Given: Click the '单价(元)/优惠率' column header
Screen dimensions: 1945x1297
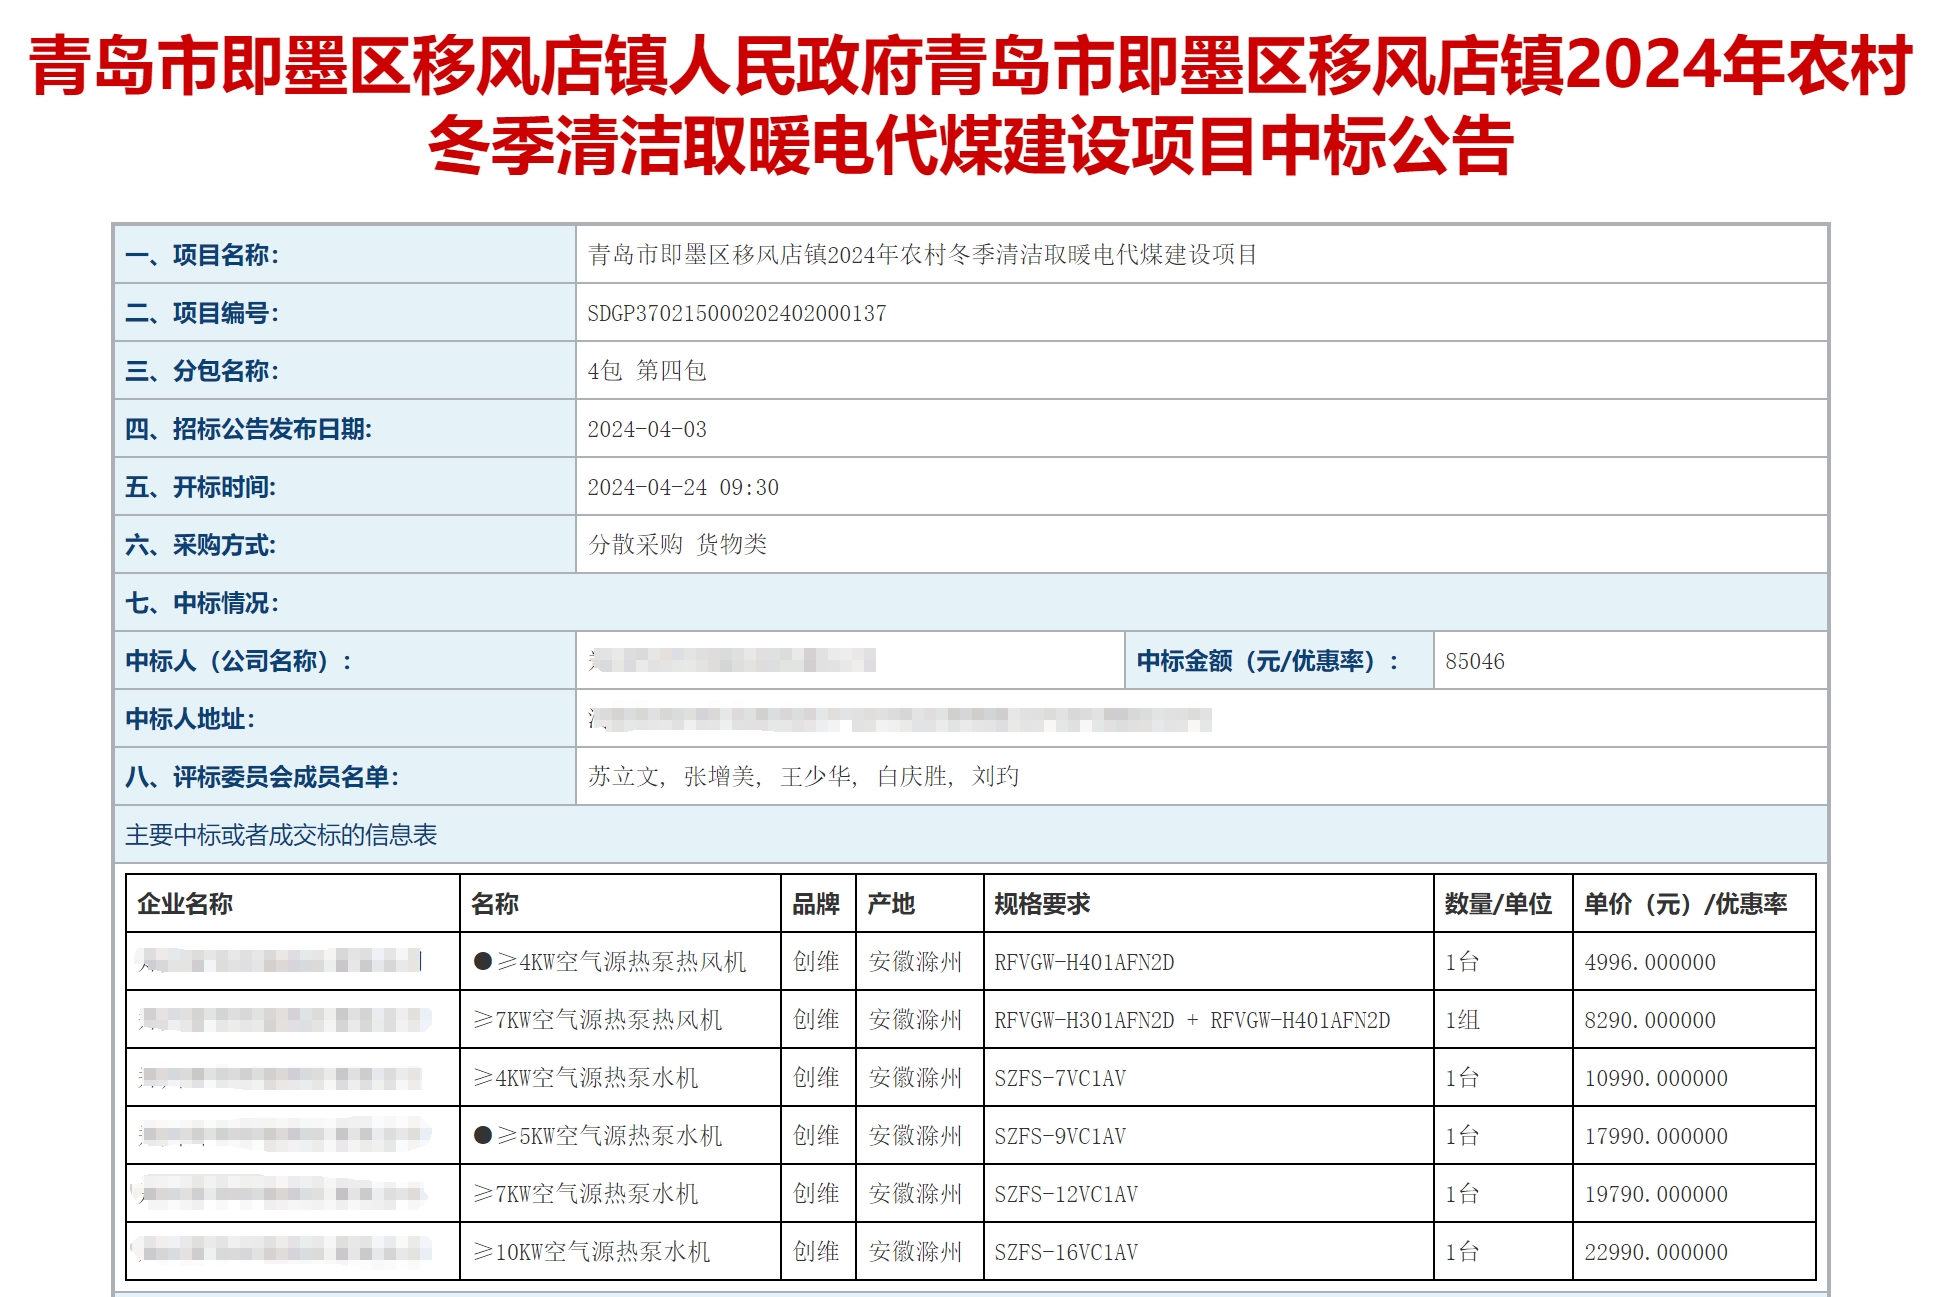Looking at the screenshot, I should [1685, 904].
